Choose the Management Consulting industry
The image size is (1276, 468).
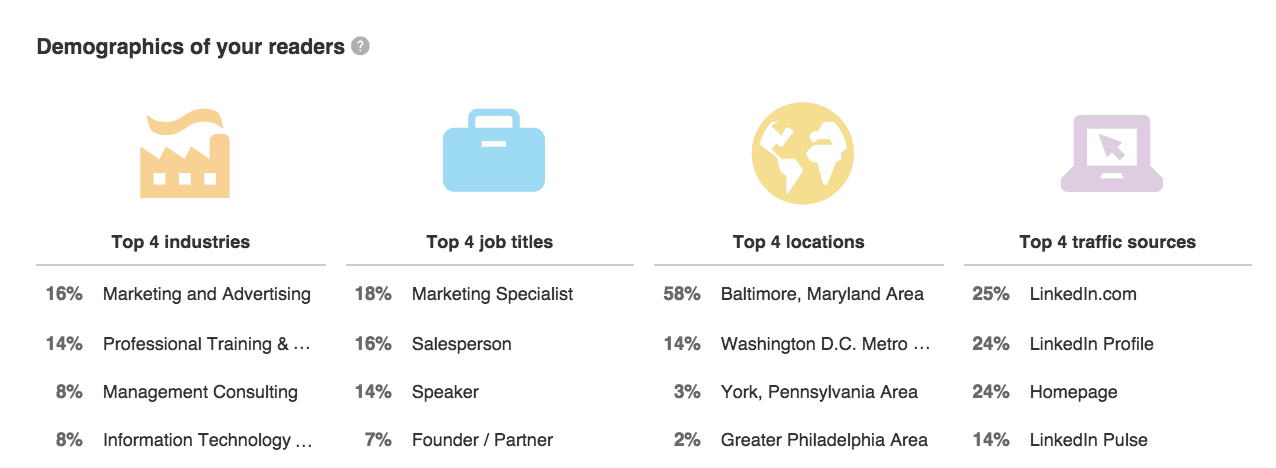[x=200, y=392]
